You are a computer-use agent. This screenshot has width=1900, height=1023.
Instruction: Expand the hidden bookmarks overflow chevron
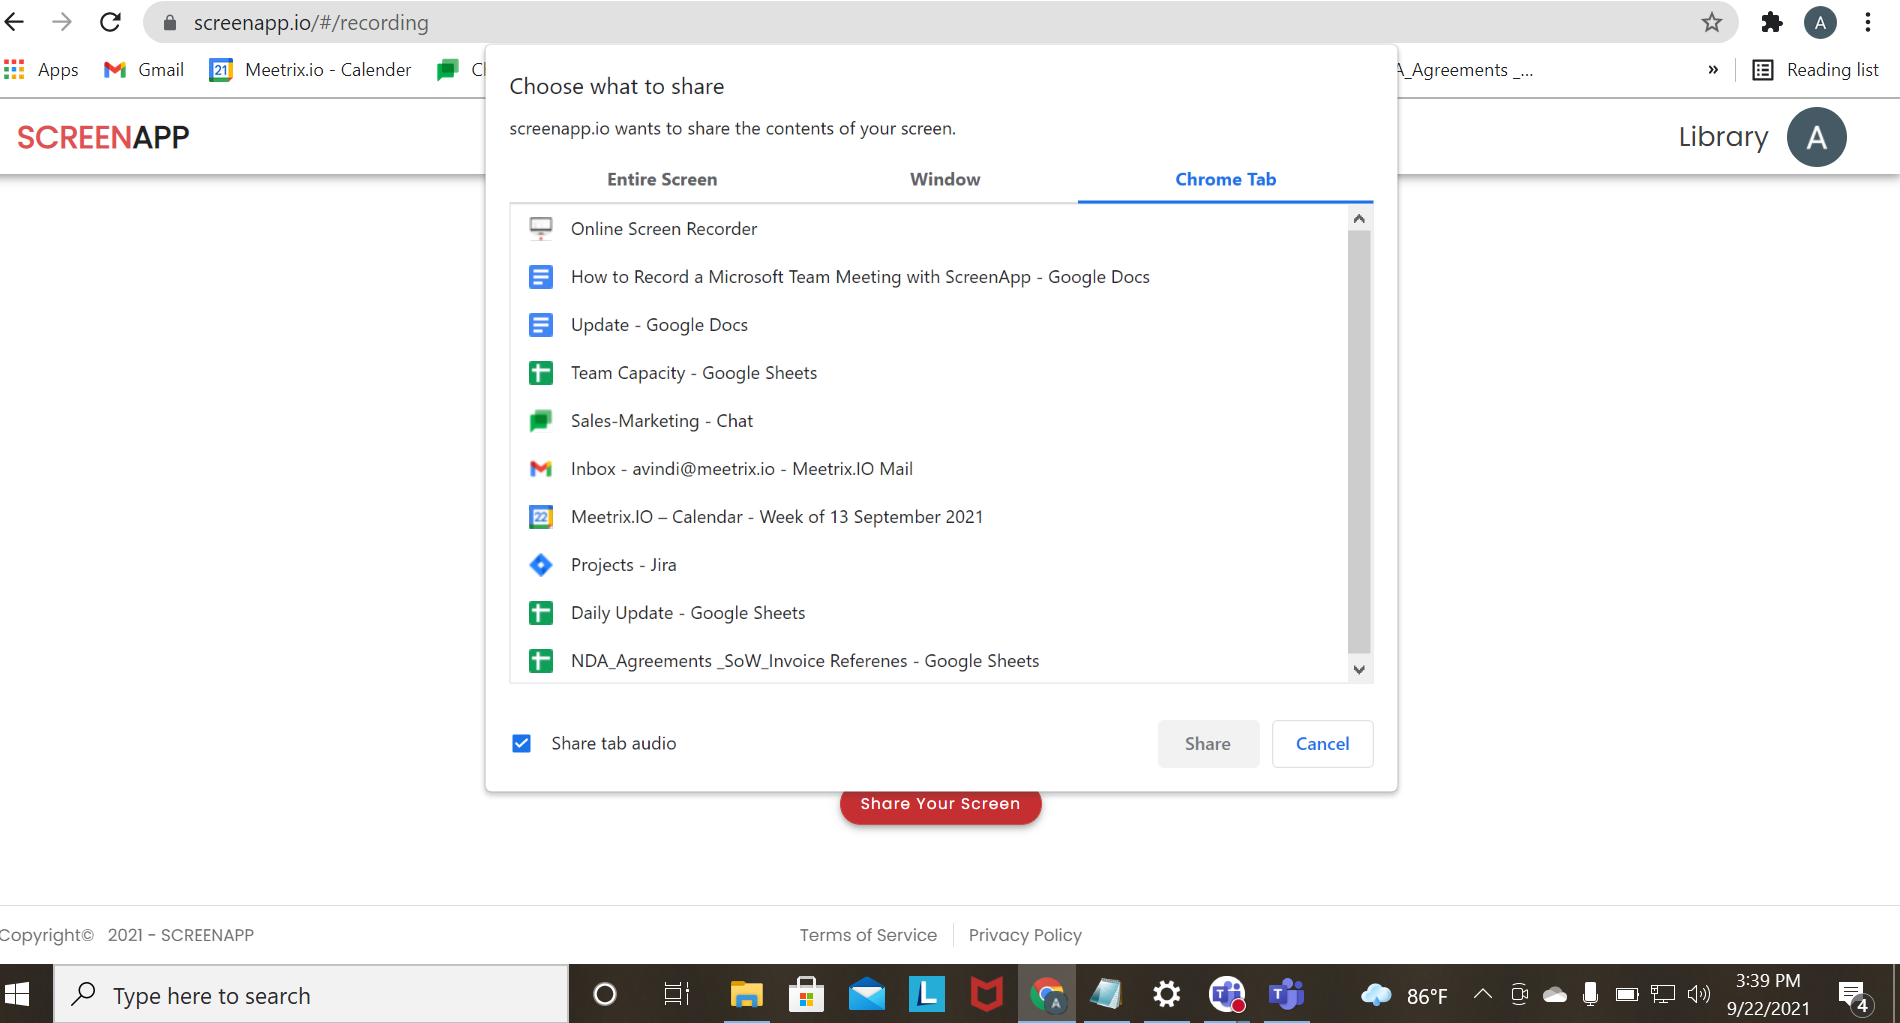[1713, 70]
